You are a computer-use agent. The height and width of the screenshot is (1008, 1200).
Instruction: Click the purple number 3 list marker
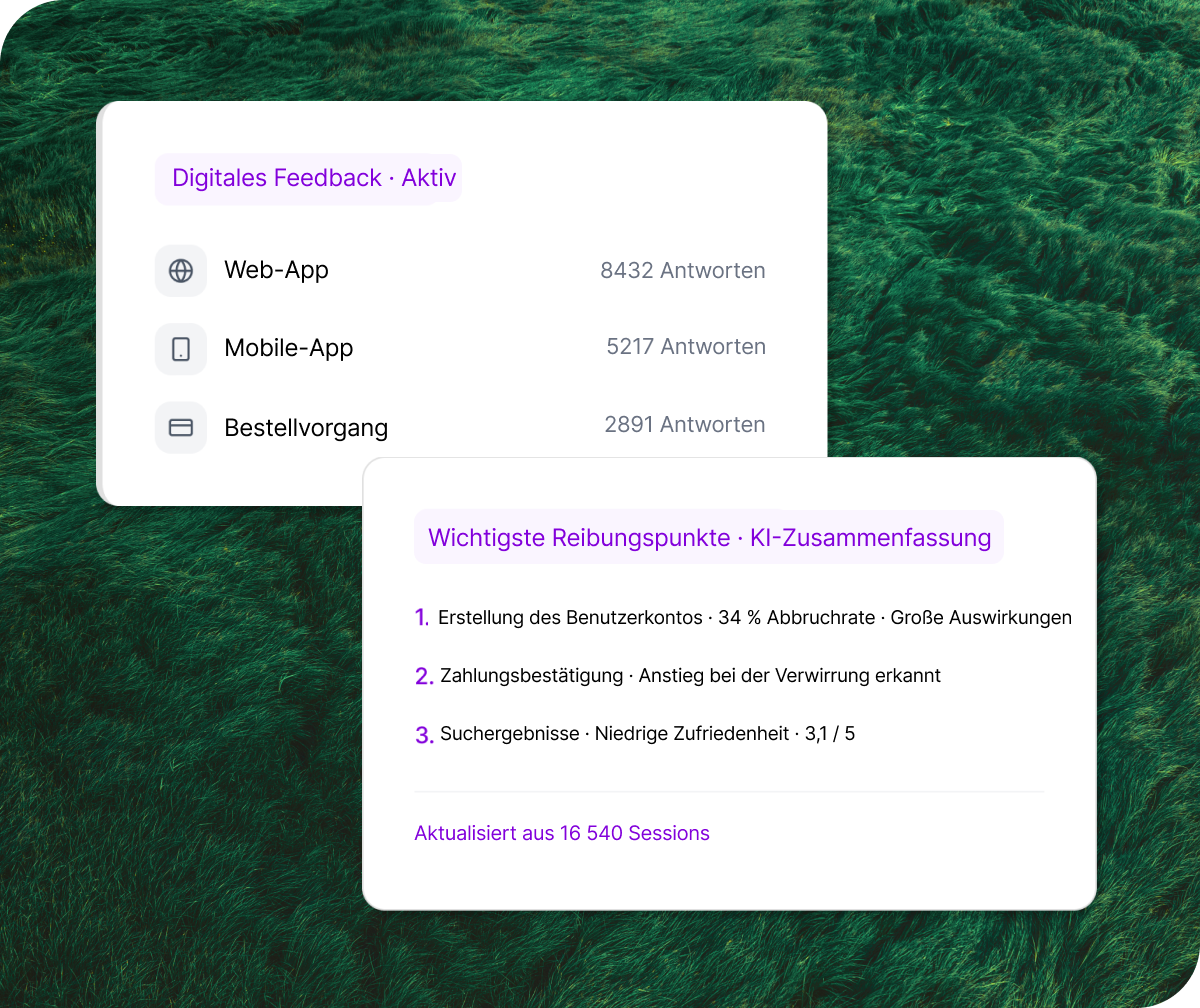[424, 735]
